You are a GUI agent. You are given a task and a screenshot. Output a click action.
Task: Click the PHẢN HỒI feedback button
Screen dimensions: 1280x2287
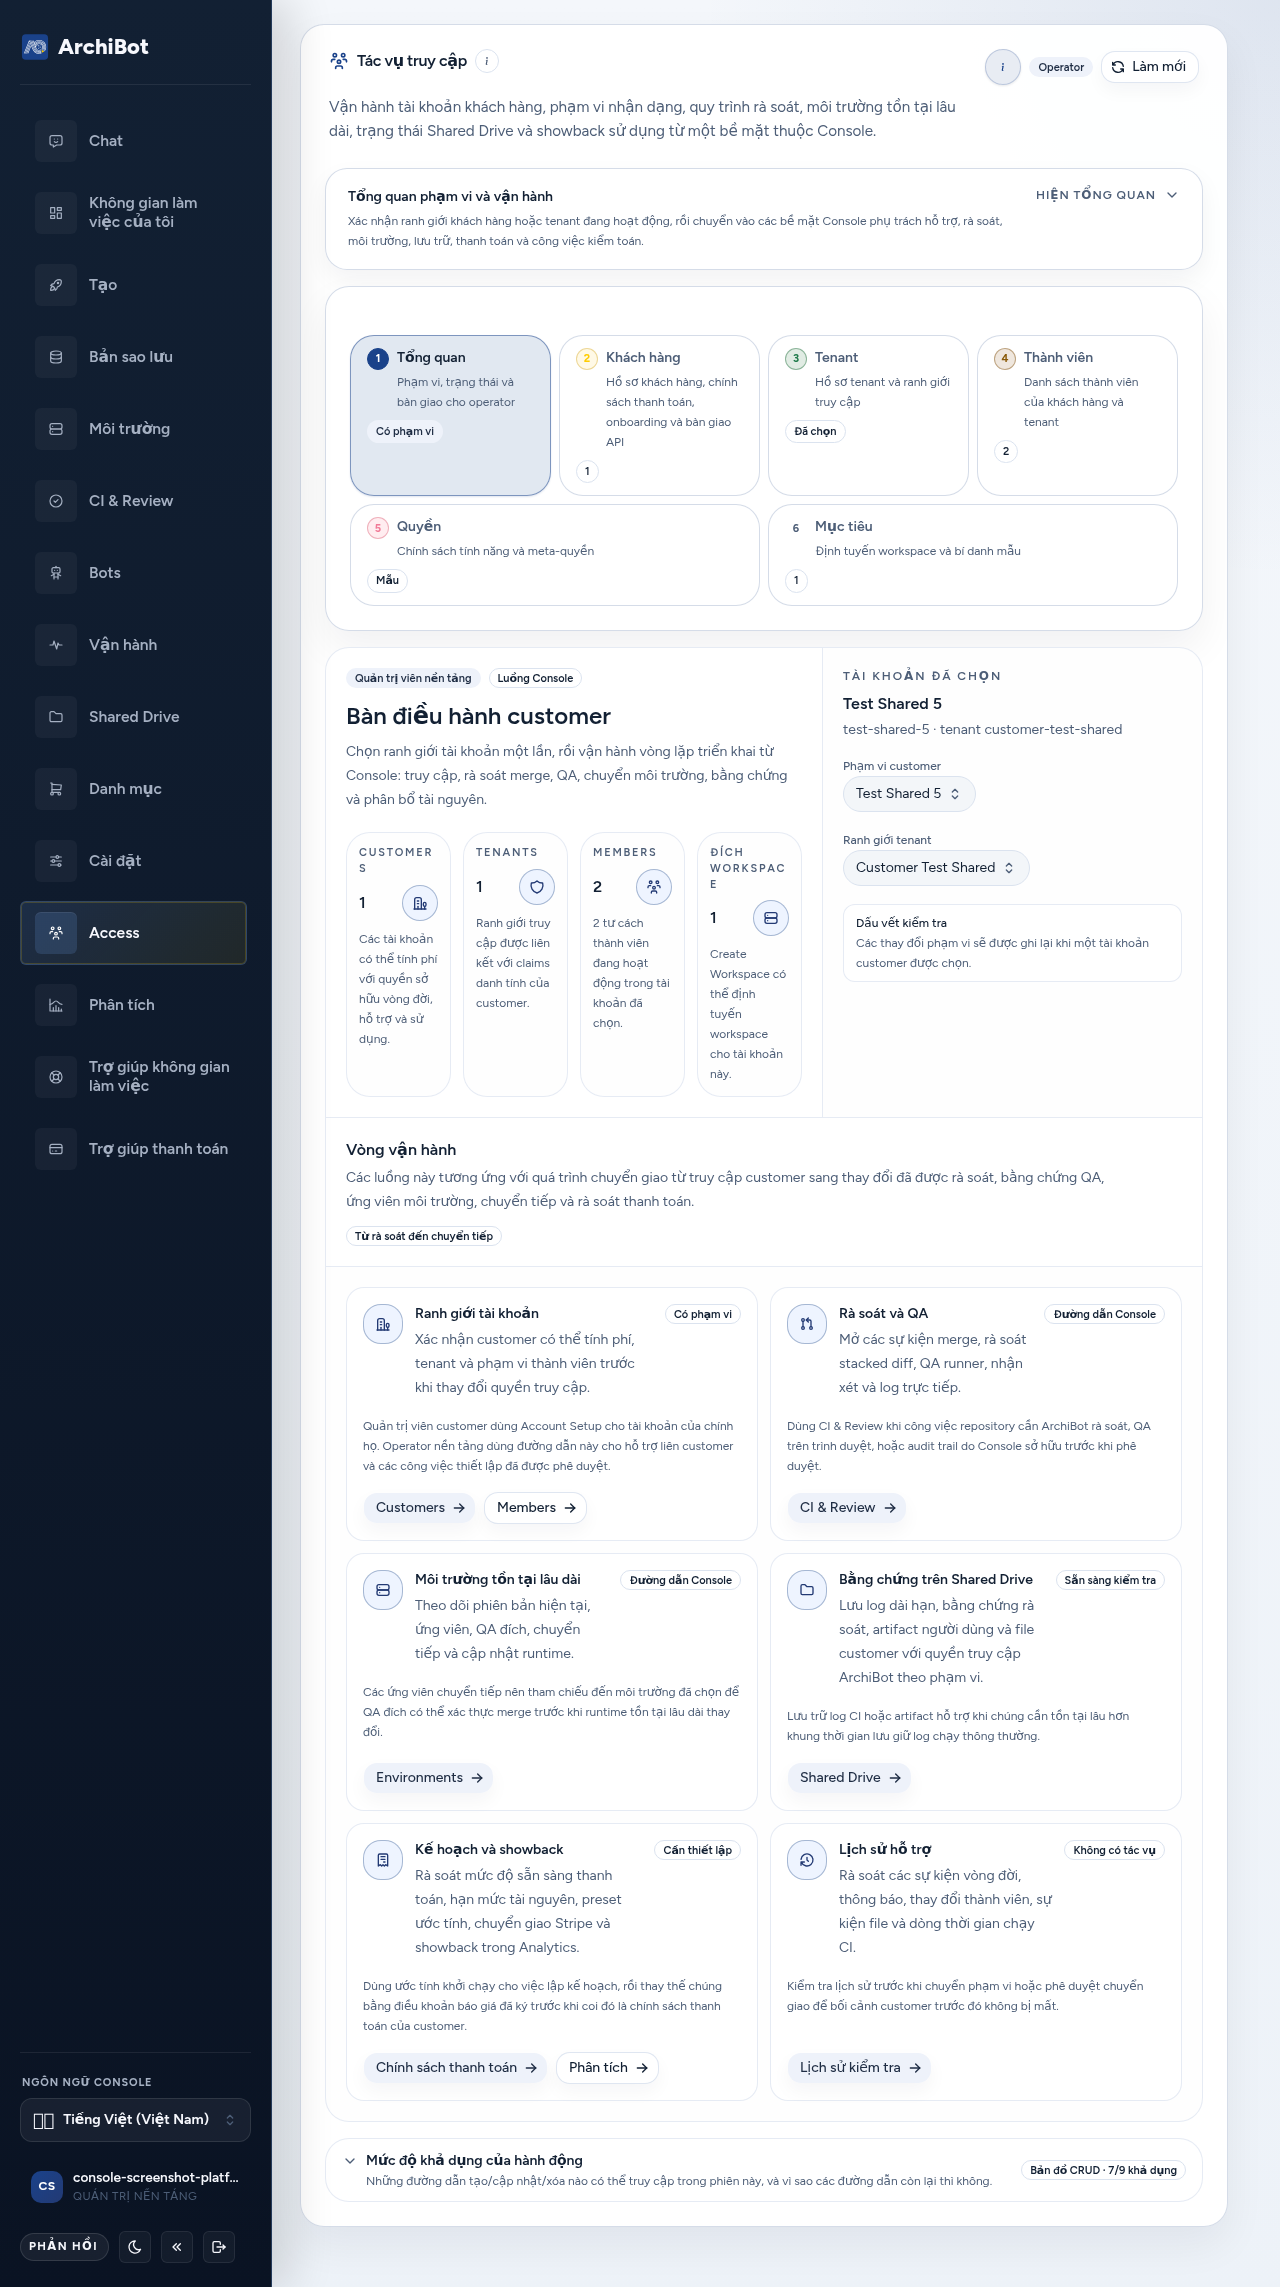click(63, 2246)
